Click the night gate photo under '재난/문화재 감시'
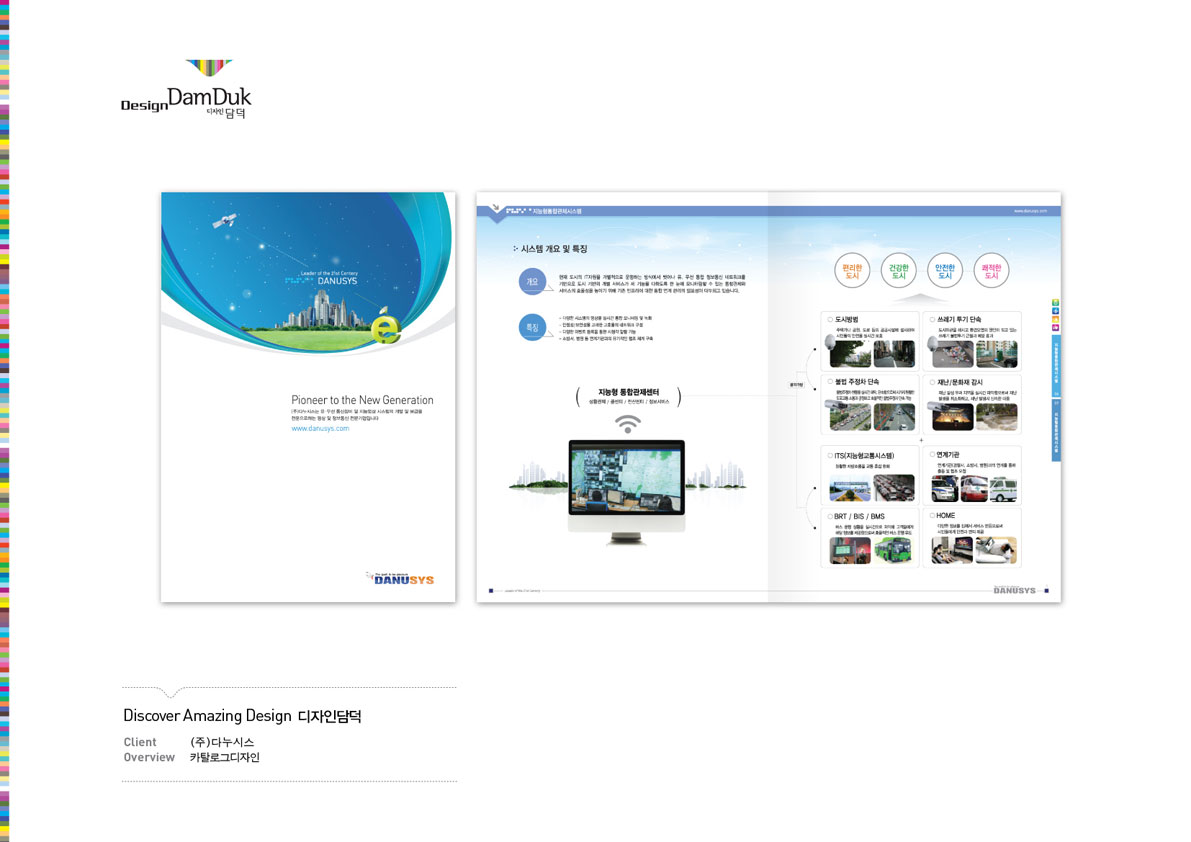Screen dimensions: 1191x842 952,417
